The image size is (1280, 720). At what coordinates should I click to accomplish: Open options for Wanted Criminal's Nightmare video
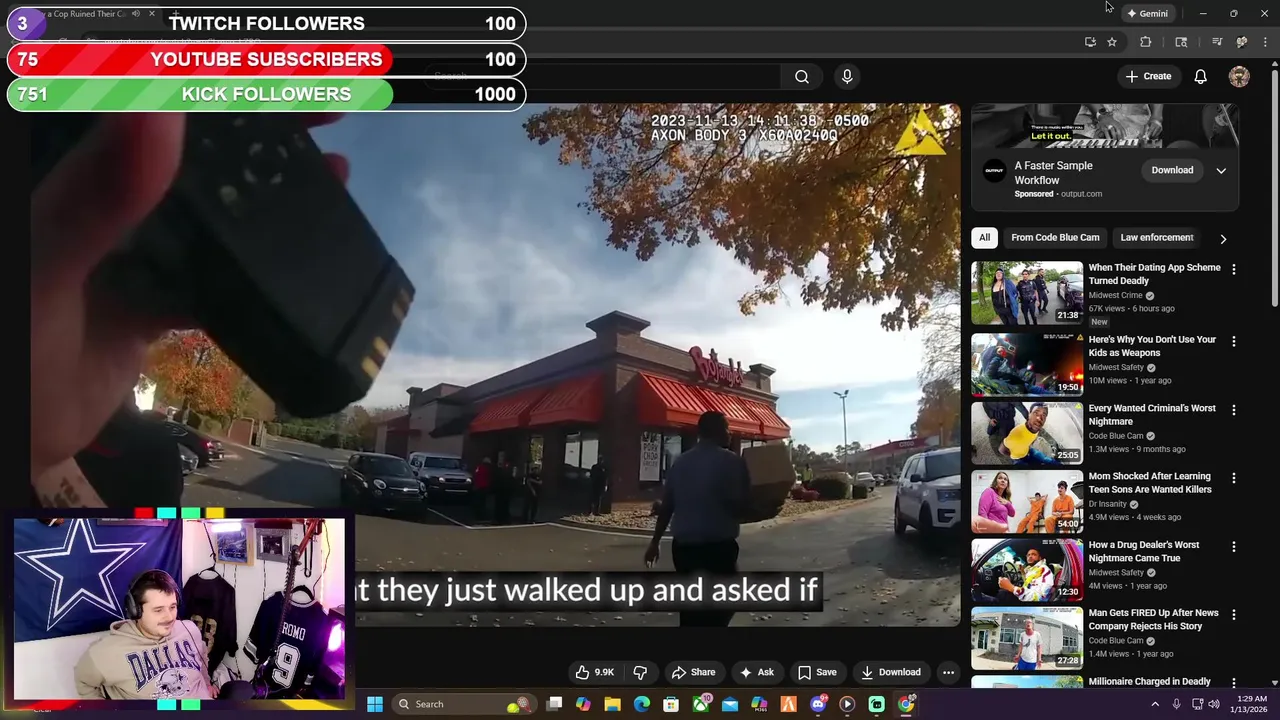[x=1233, y=410]
